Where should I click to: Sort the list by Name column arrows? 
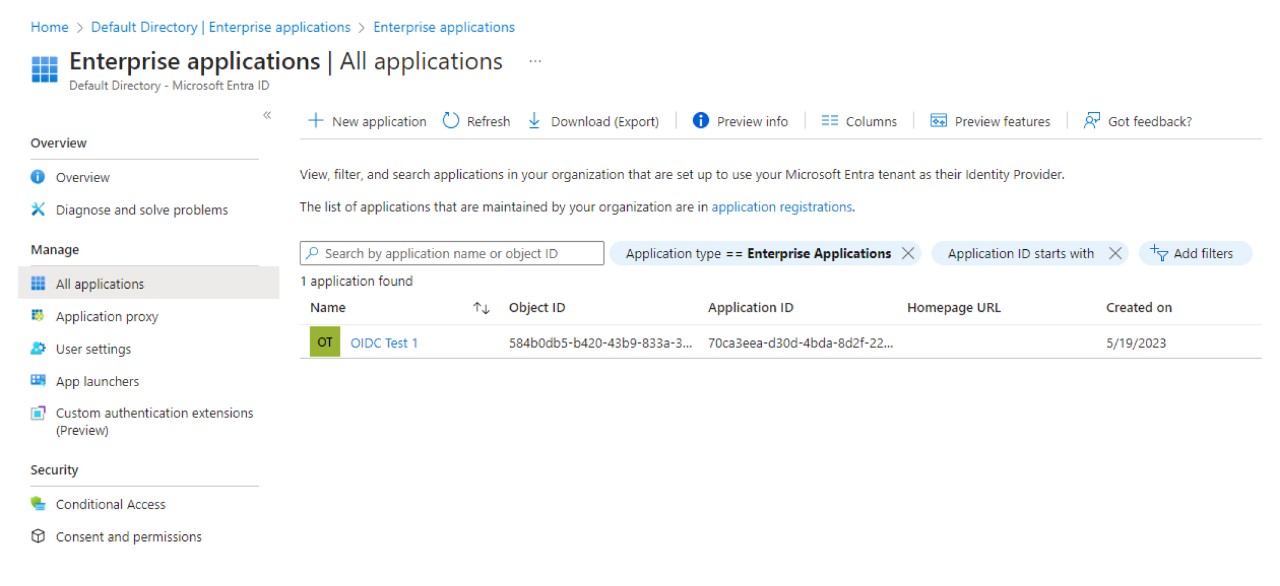click(481, 308)
